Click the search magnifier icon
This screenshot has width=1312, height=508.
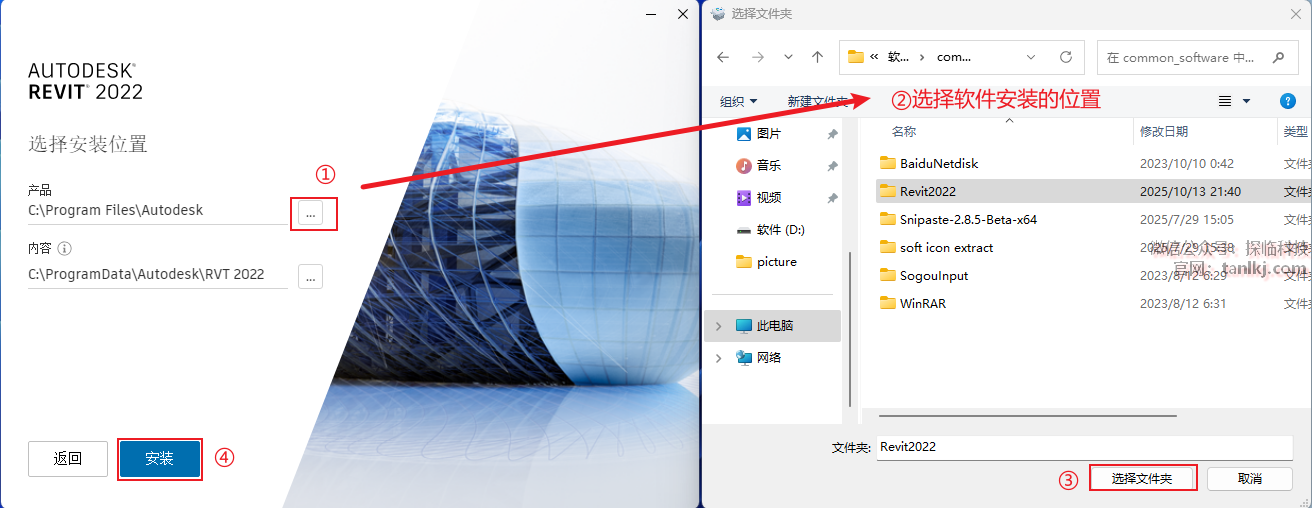point(1278,57)
